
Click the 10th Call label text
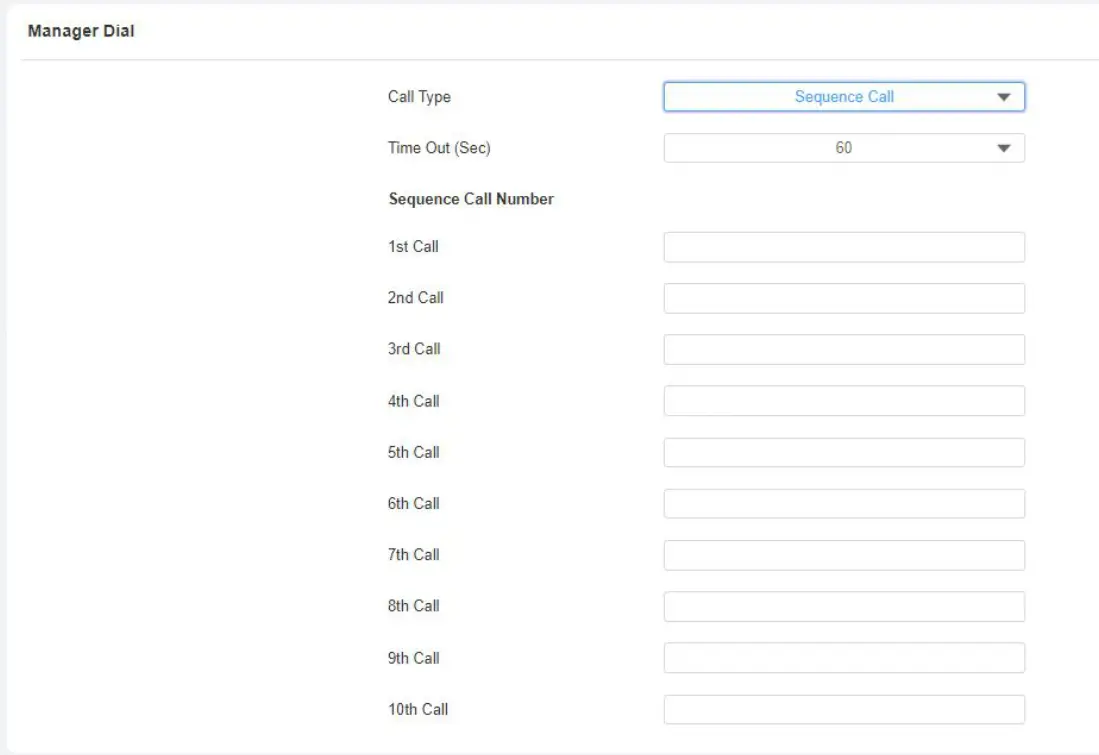tap(418, 709)
